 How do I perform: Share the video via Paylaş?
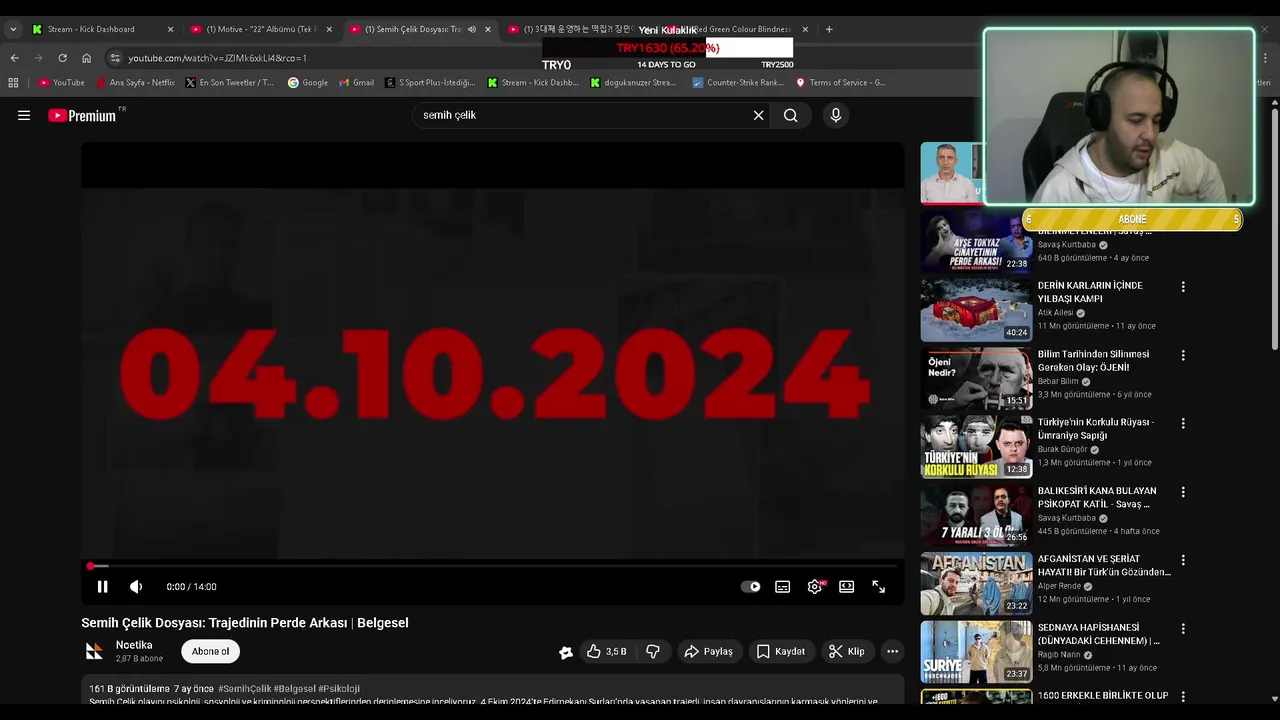click(x=709, y=651)
